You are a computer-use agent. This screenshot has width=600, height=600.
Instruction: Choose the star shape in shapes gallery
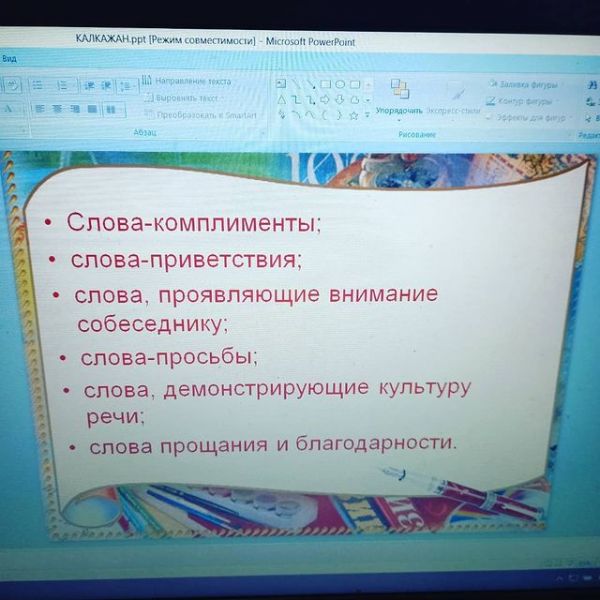click(x=353, y=115)
